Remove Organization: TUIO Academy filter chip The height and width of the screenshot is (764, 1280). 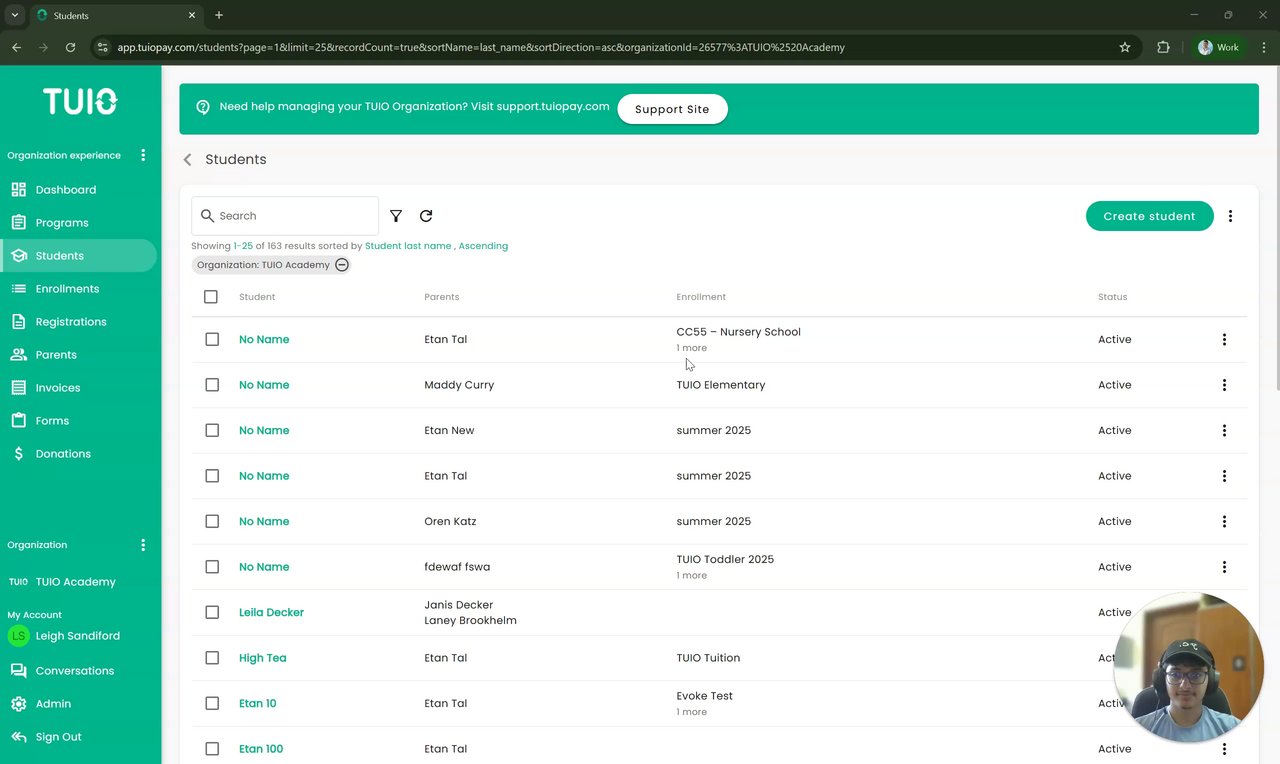pyautogui.click(x=342, y=265)
